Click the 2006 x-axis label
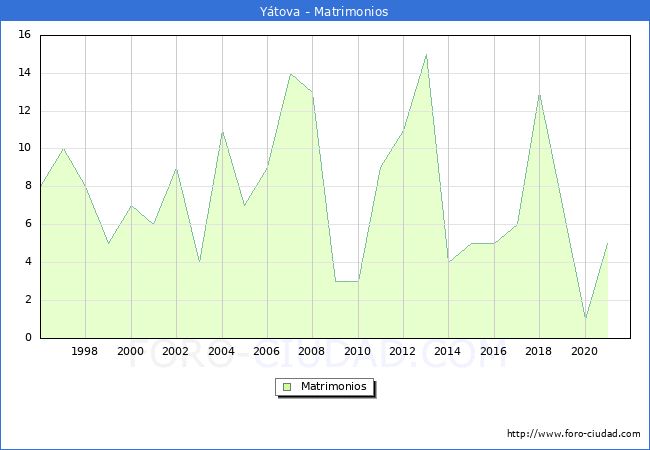650x450 pixels. (x=267, y=351)
